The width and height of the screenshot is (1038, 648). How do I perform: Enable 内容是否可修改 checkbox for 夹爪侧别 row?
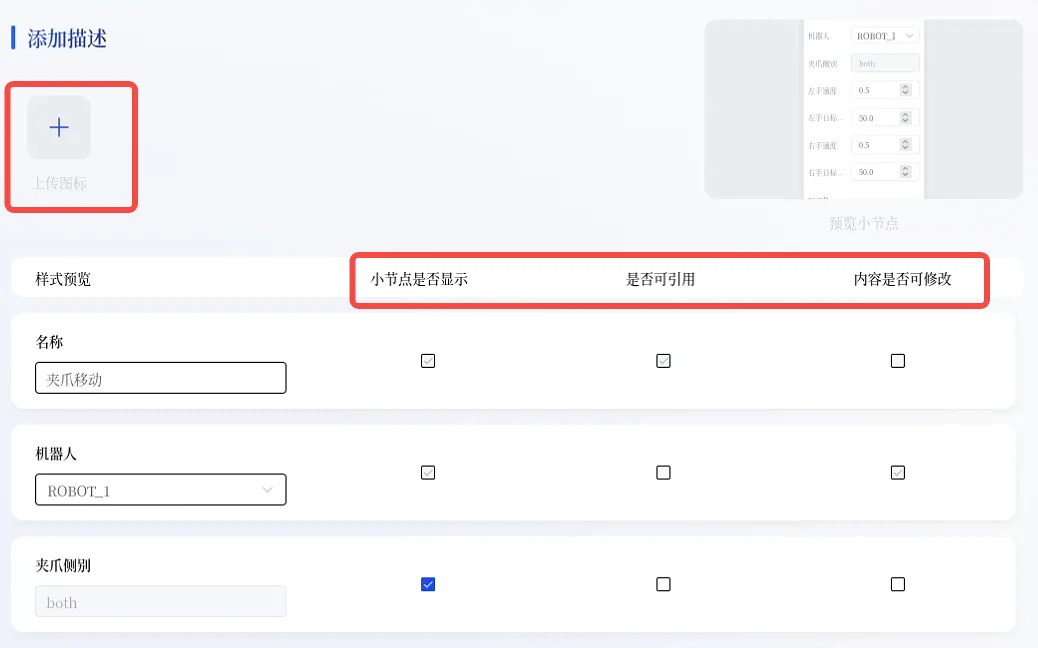coord(898,584)
